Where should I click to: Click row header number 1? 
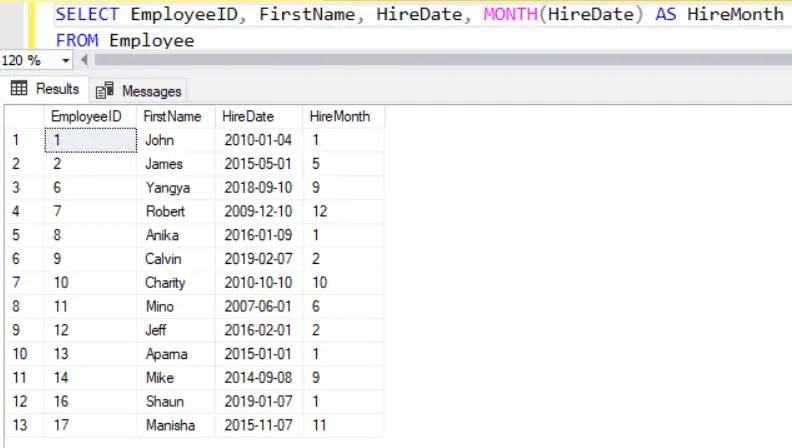22,141
